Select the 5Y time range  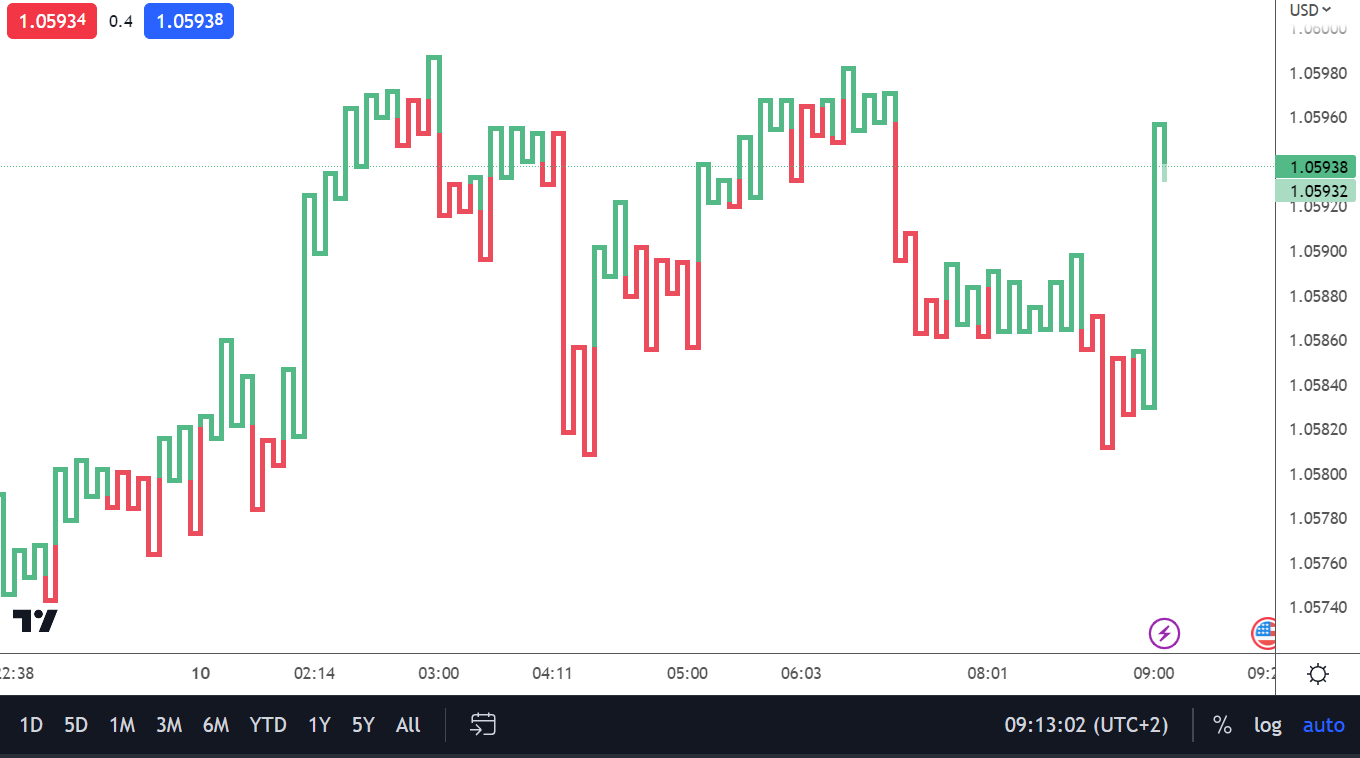click(363, 725)
